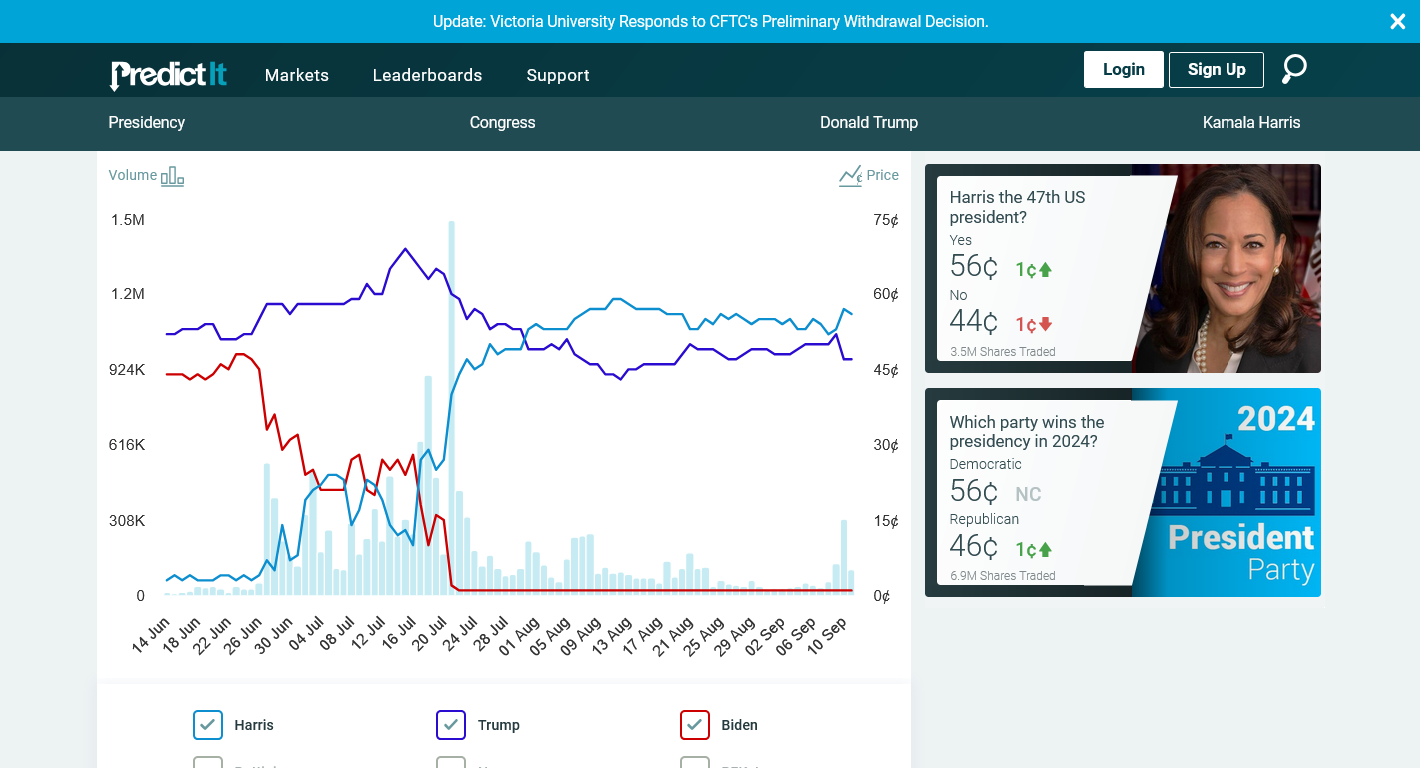Click the Trump legend label
The width and height of the screenshot is (1420, 768).
coord(499,725)
